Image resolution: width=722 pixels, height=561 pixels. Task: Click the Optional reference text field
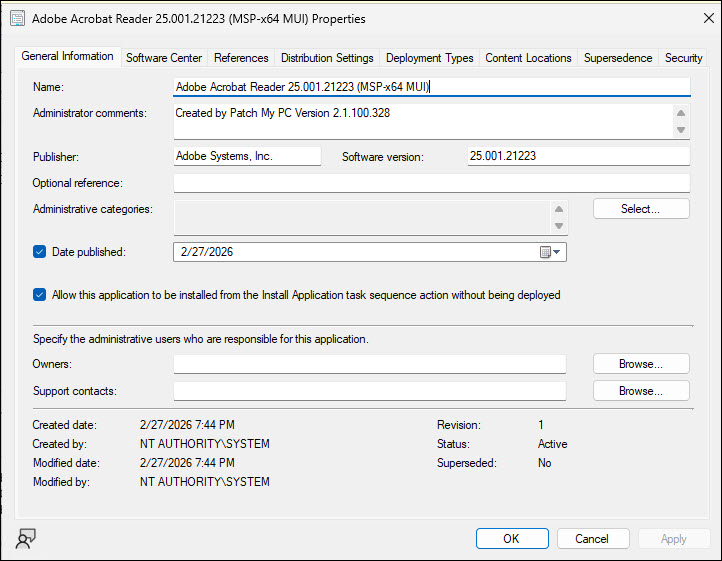click(x=430, y=183)
